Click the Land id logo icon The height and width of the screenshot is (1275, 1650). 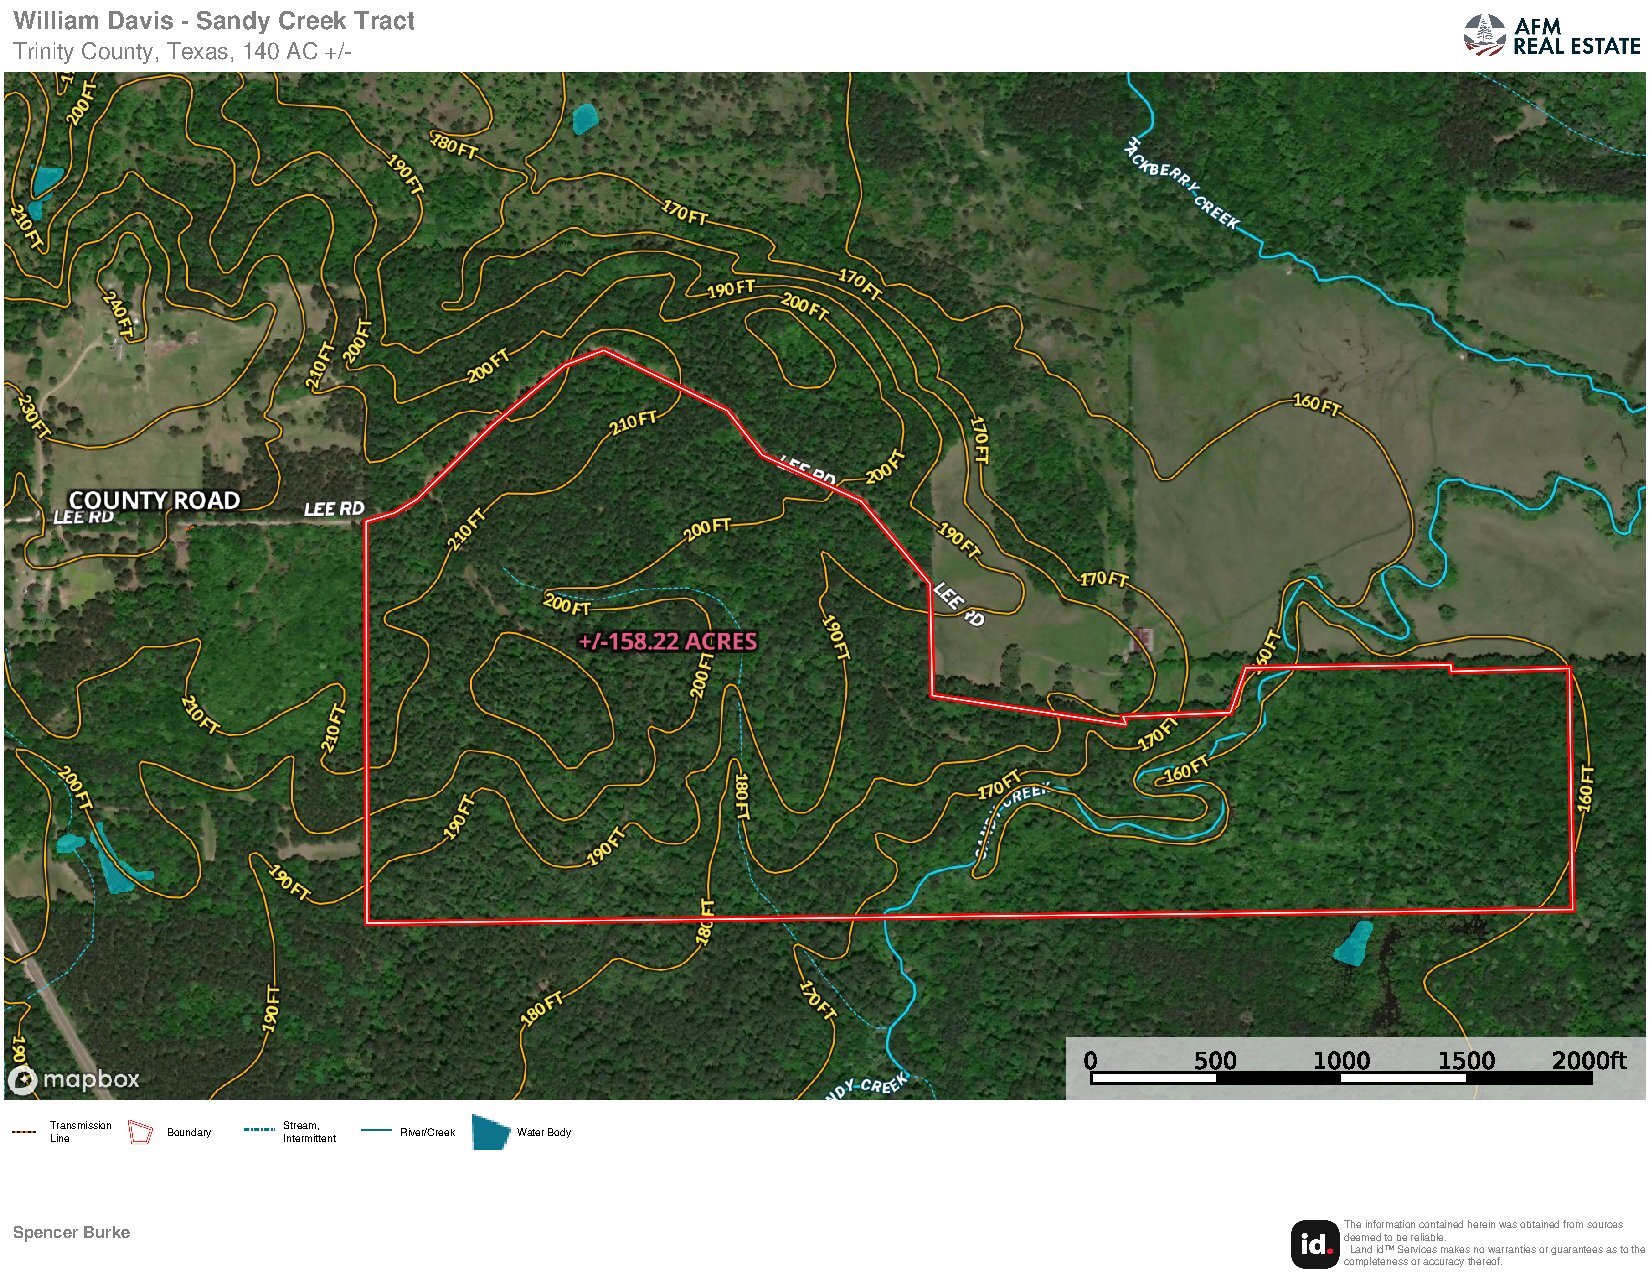[1314, 1243]
